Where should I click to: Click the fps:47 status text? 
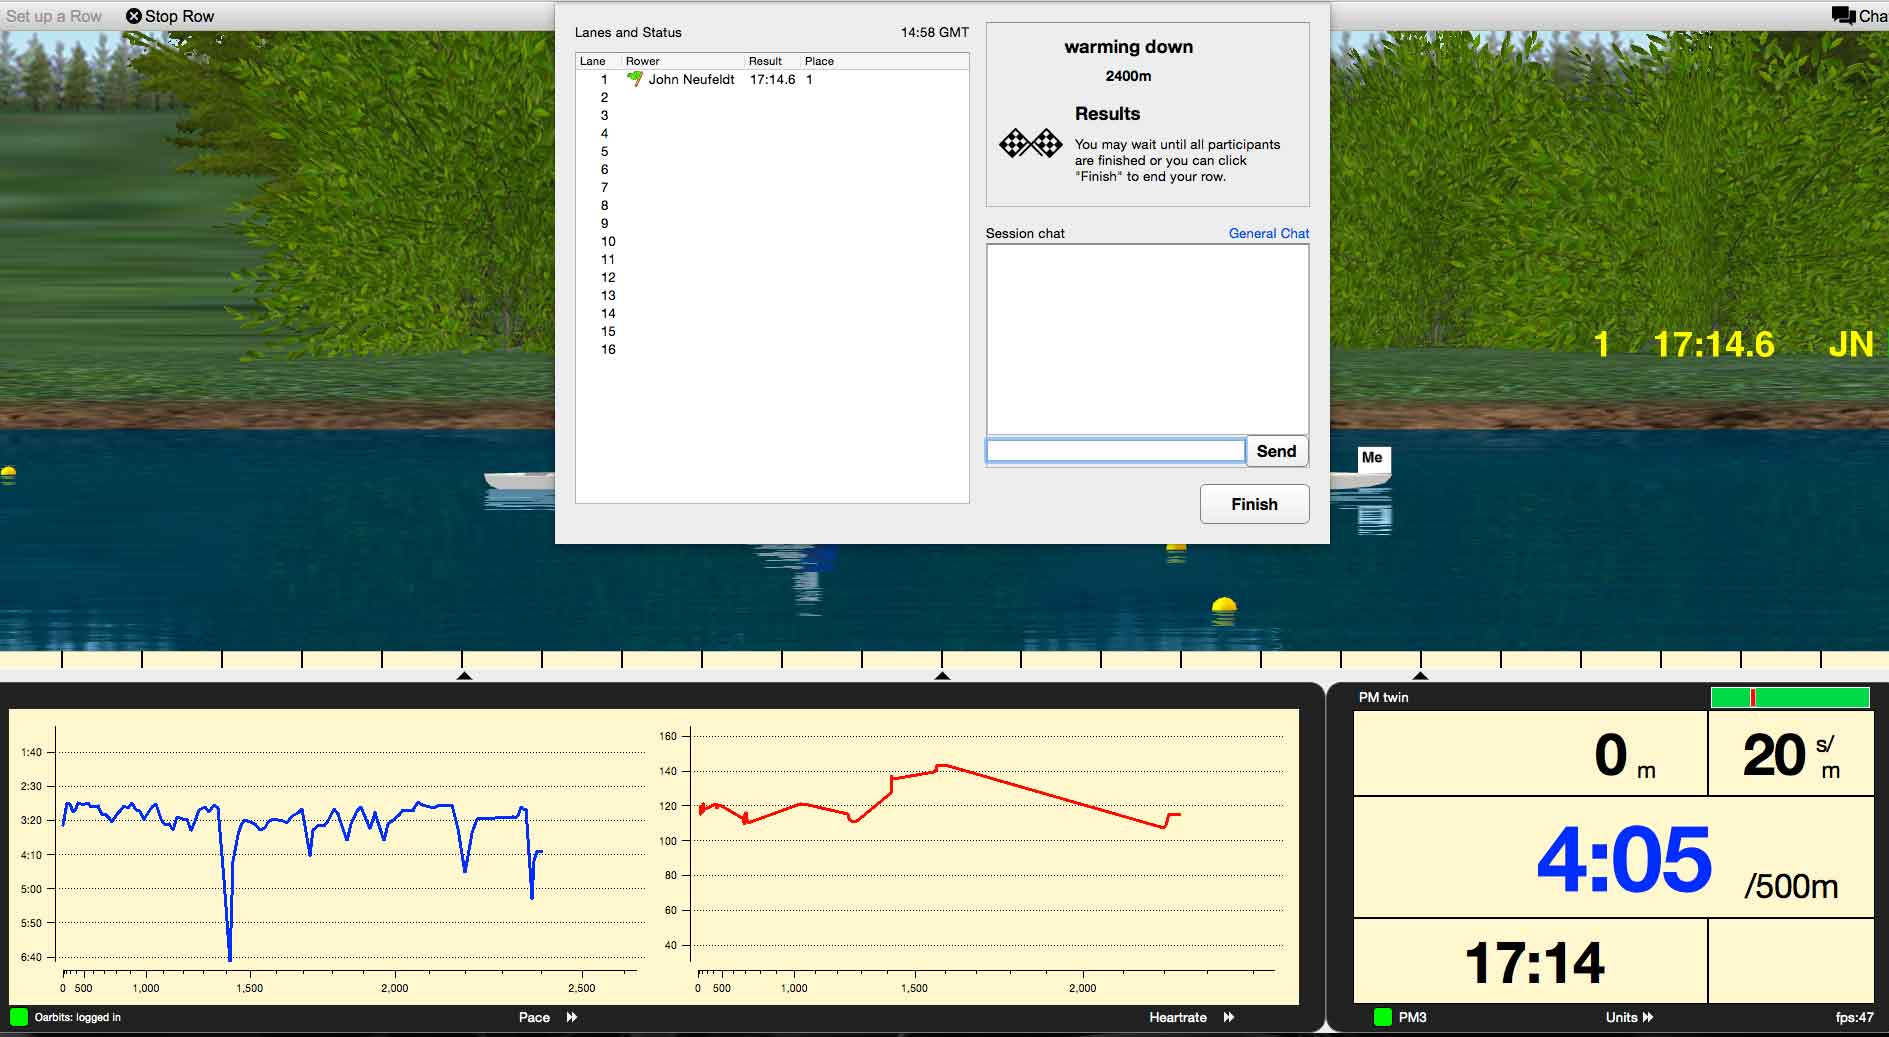pyautogui.click(x=1854, y=1017)
